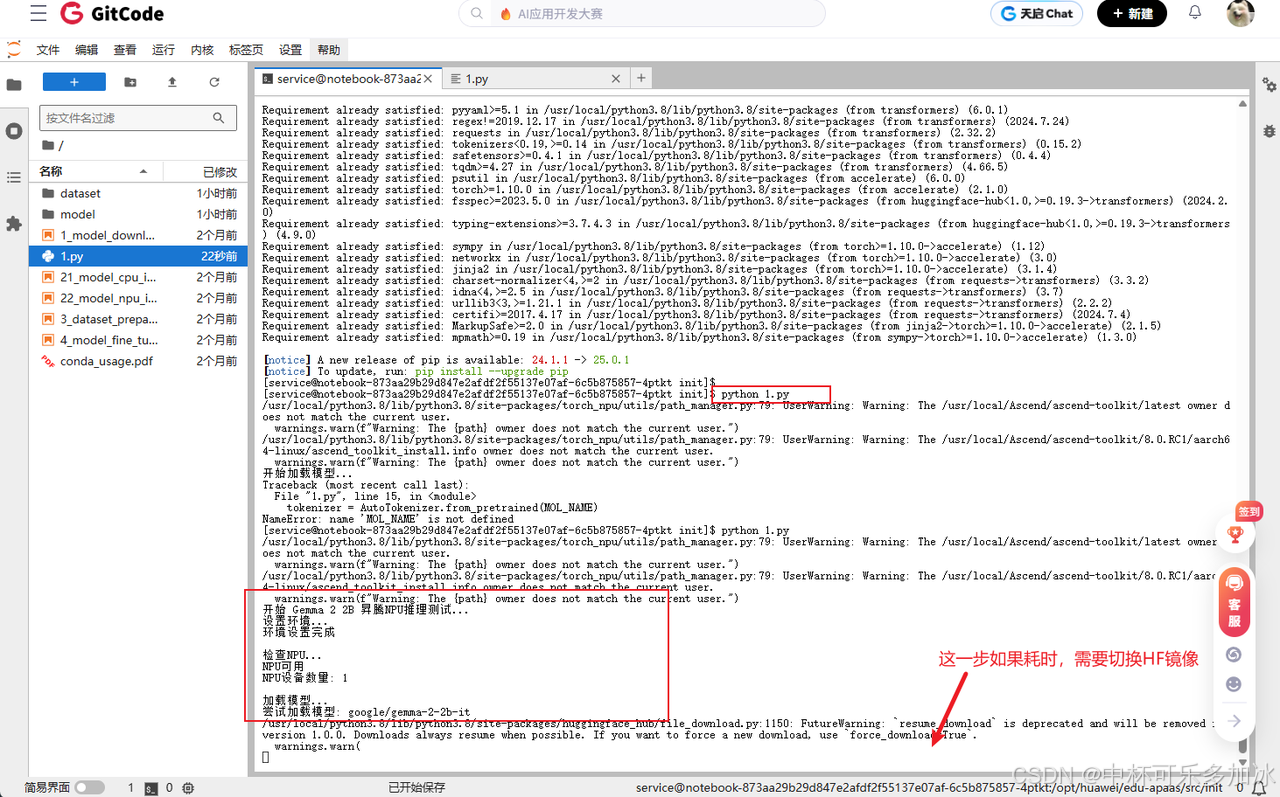Click the terminal count icon in status bar
Viewport: 1280px width, 797px height.
tap(152, 788)
